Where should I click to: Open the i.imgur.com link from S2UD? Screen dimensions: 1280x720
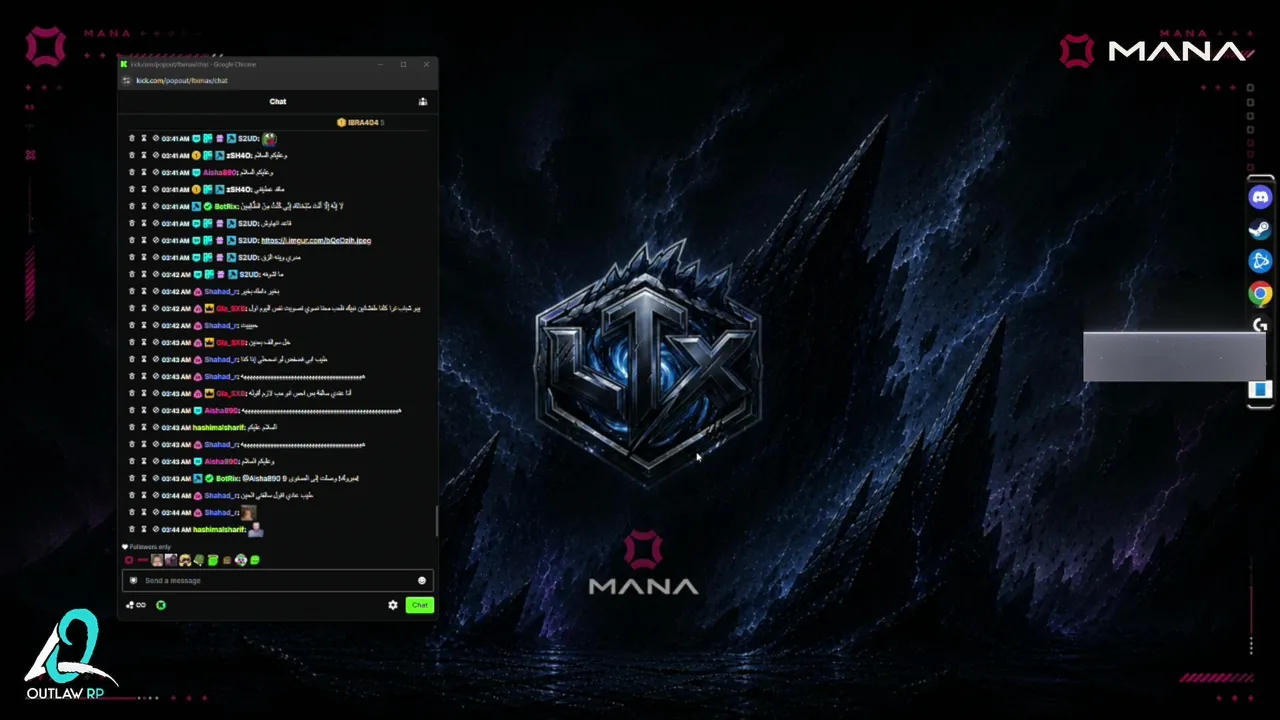click(316, 240)
